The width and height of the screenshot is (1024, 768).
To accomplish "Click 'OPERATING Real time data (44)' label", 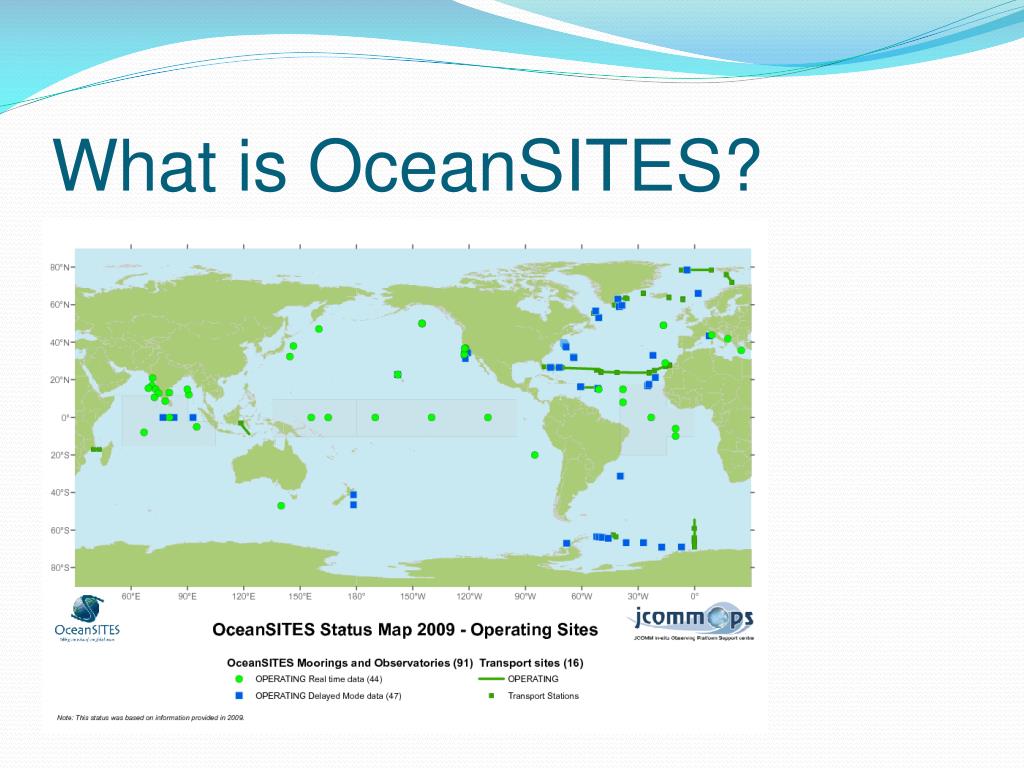I will (319, 679).
